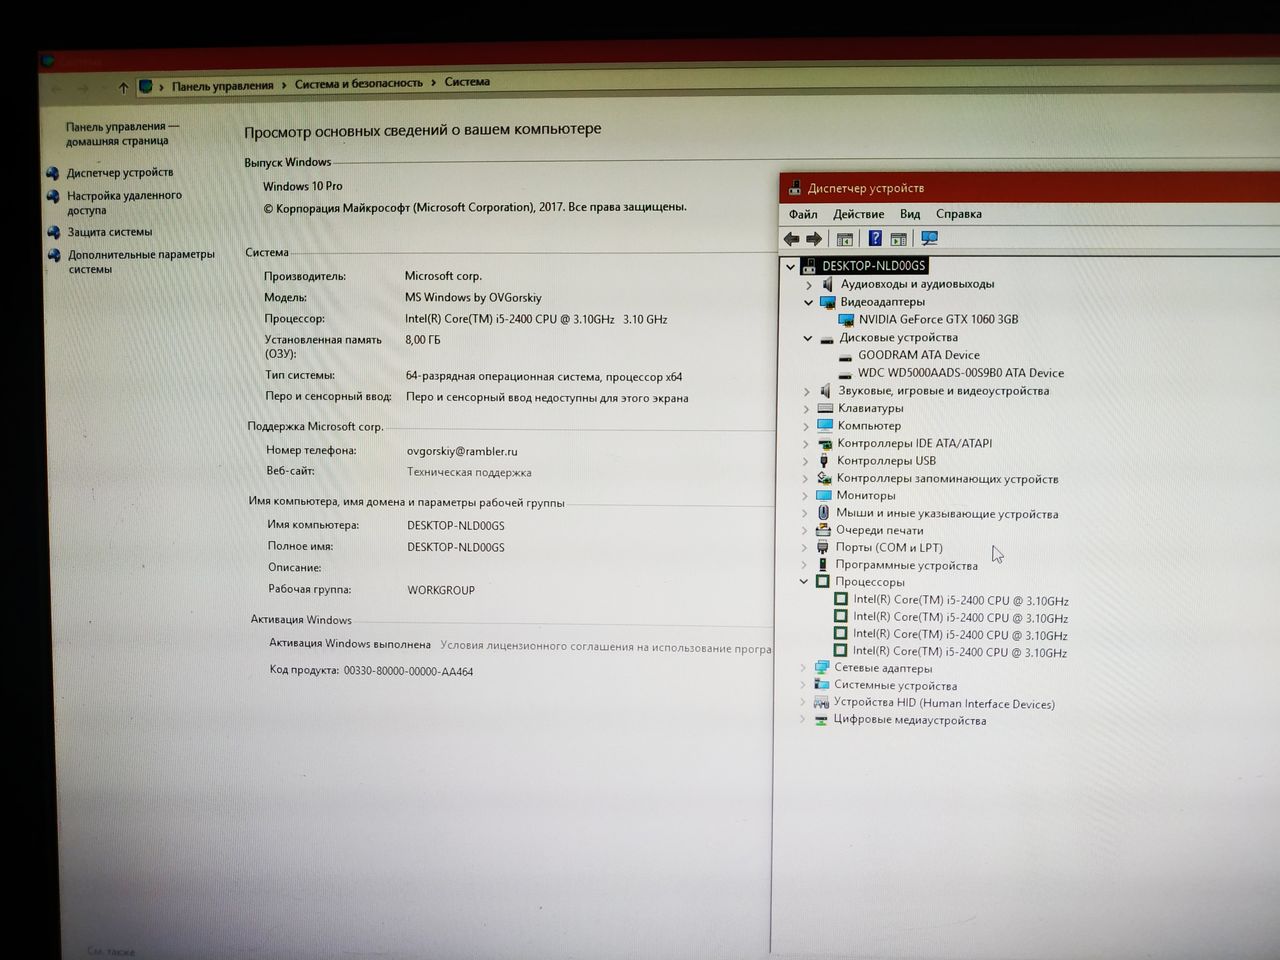Click the monitor icon beside Компьютер
Image resolution: width=1280 pixels, height=960 pixels.
click(x=825, y=425)
